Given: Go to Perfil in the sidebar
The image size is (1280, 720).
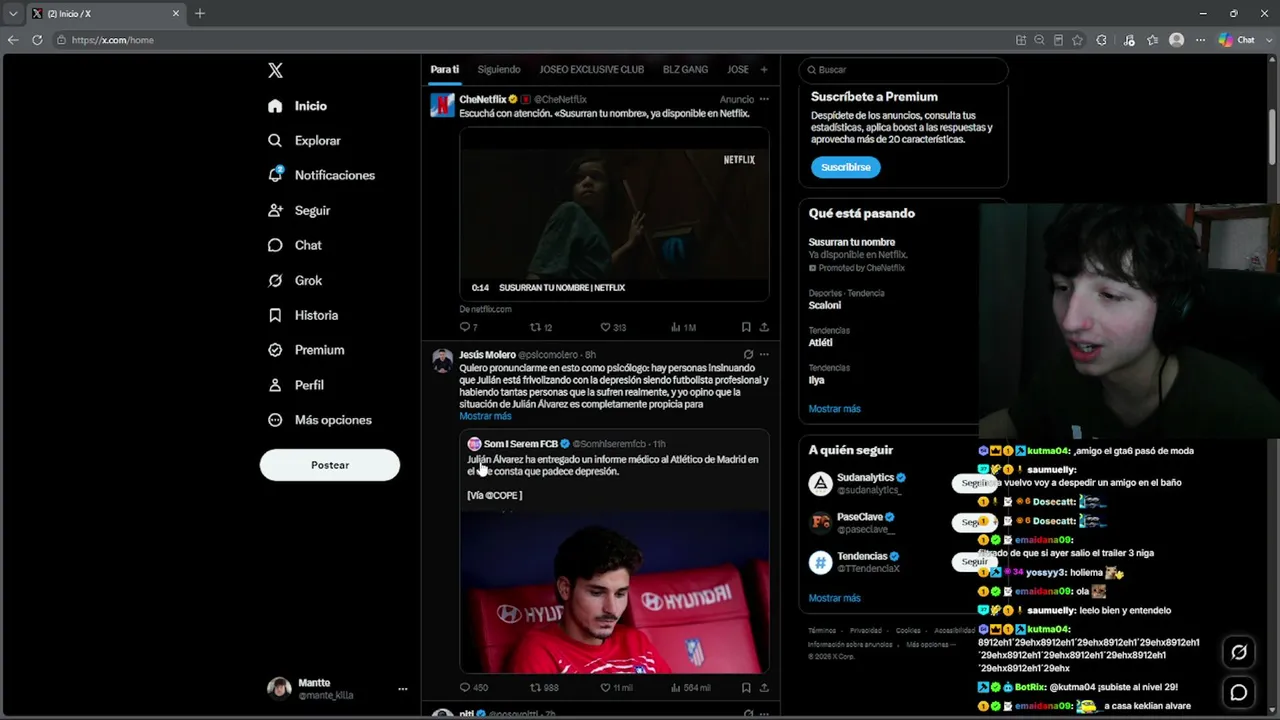Looking at the screenshot, I should 295,385.
